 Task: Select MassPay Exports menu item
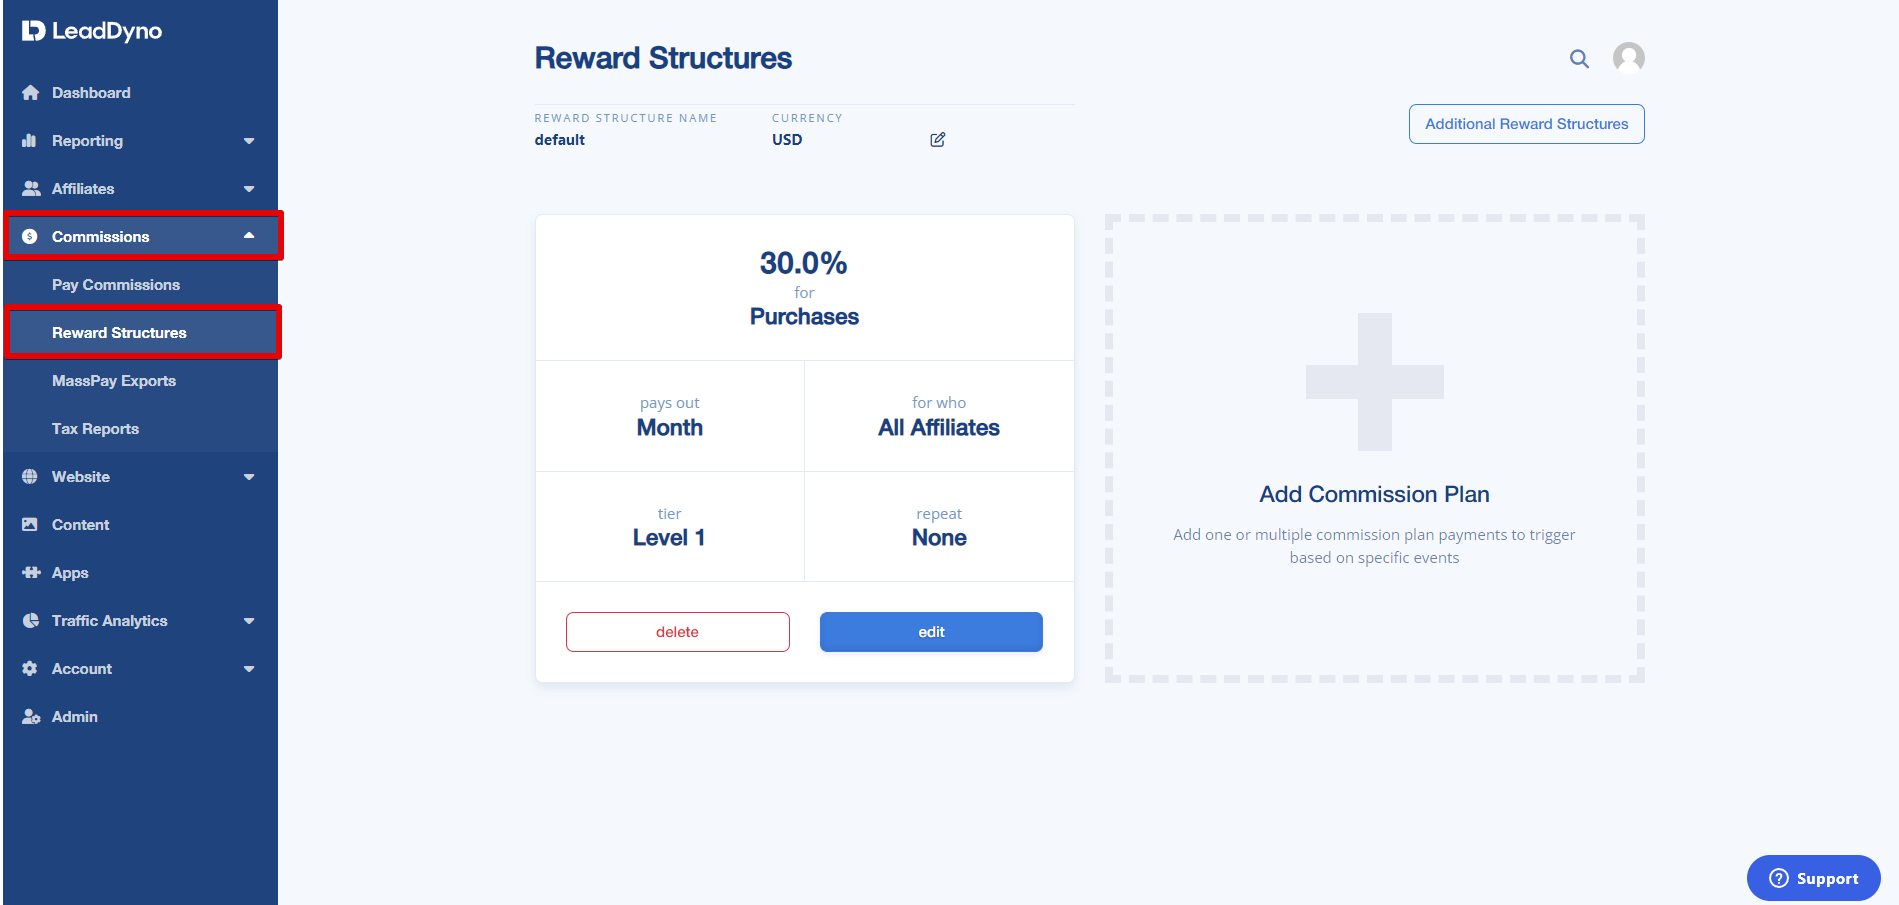(x=114, y=381)
